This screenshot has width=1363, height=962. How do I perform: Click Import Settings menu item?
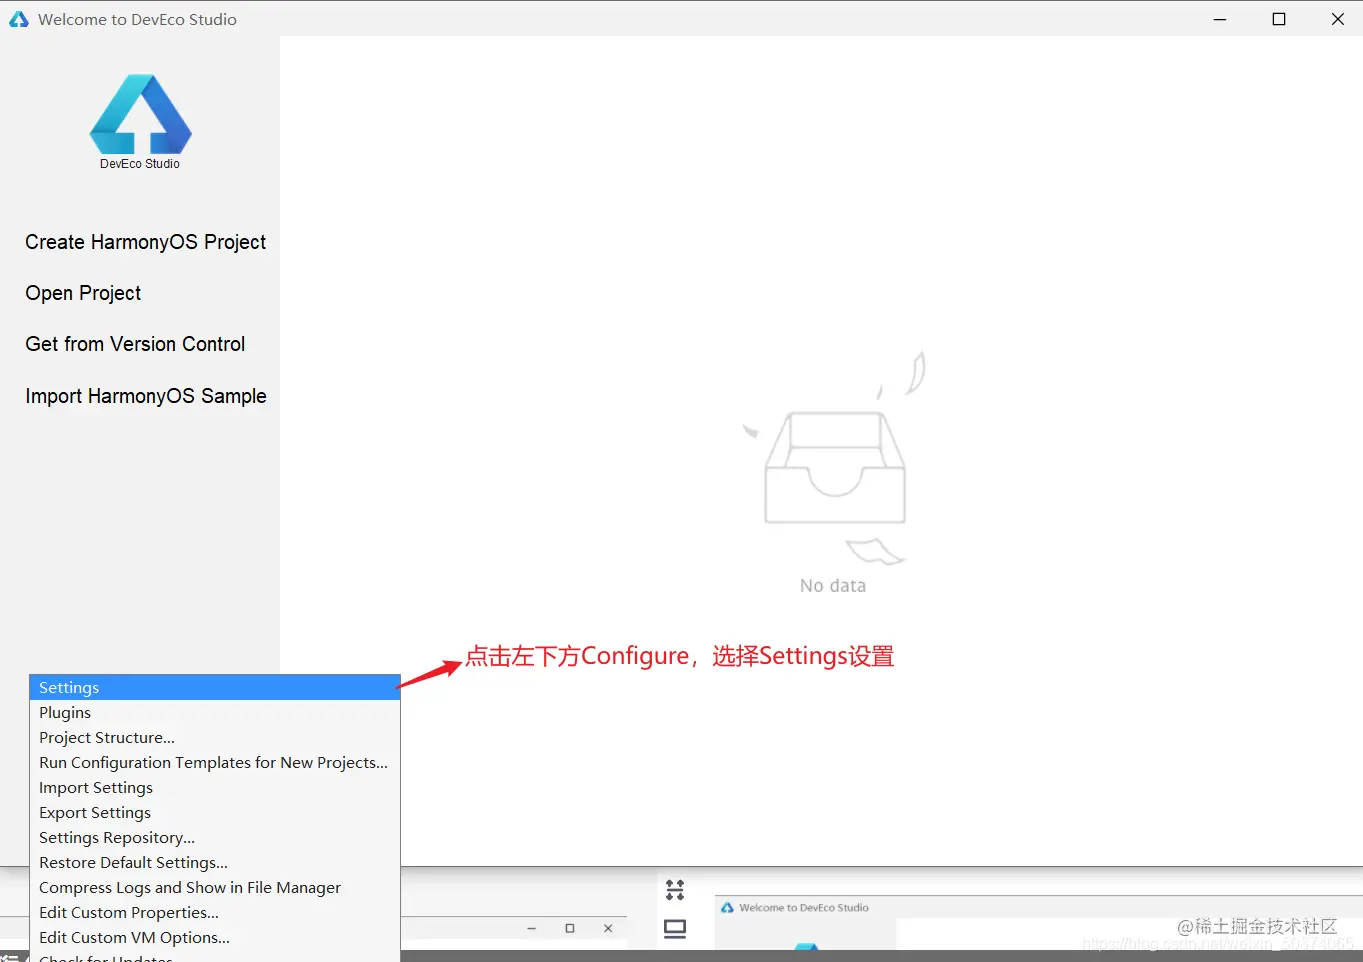[215, 788]
